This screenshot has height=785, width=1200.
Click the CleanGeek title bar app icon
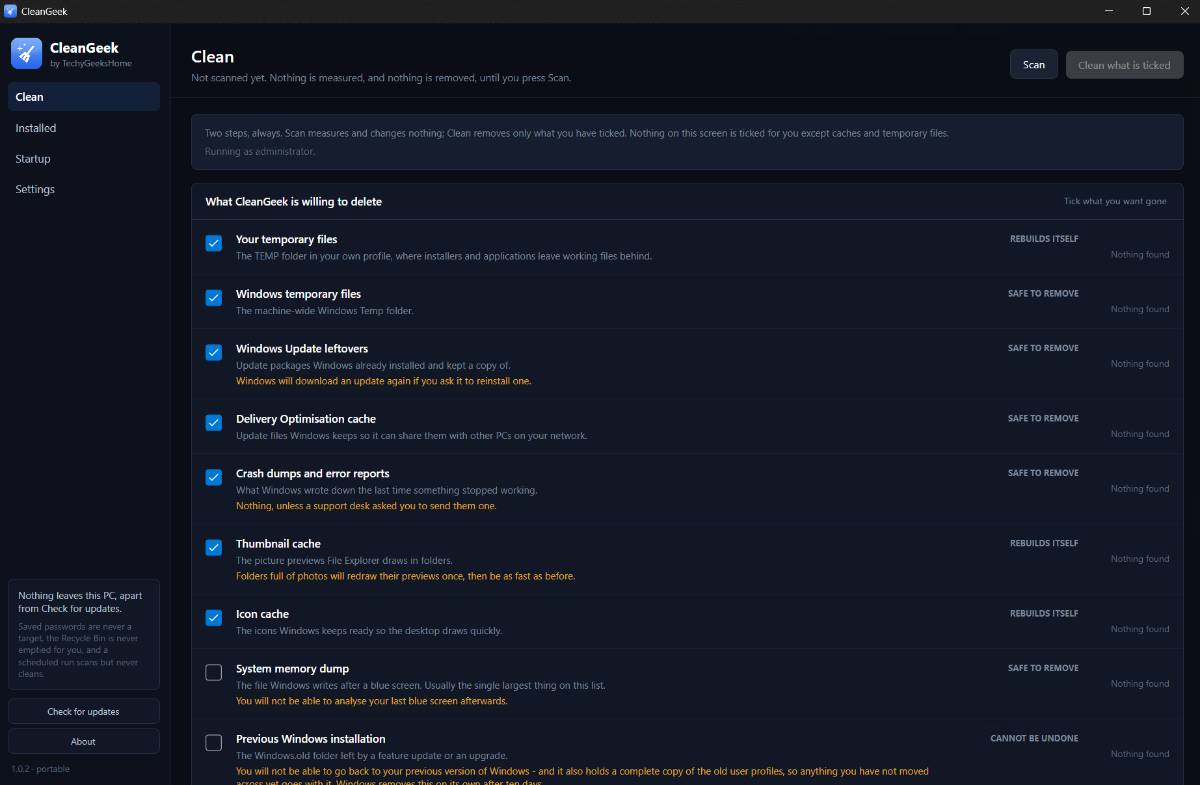point(10,11)
